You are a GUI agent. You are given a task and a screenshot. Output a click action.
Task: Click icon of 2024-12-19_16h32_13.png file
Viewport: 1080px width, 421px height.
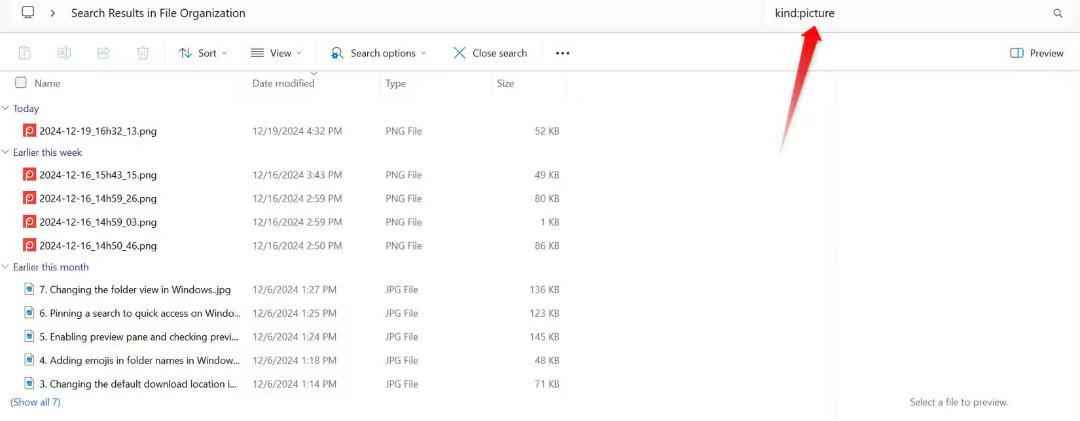click(x=29, y=131)
